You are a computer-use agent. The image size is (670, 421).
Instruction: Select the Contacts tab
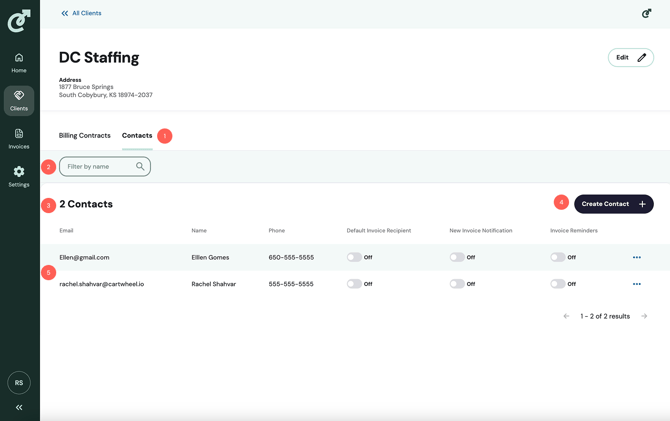tap(137, 136)
